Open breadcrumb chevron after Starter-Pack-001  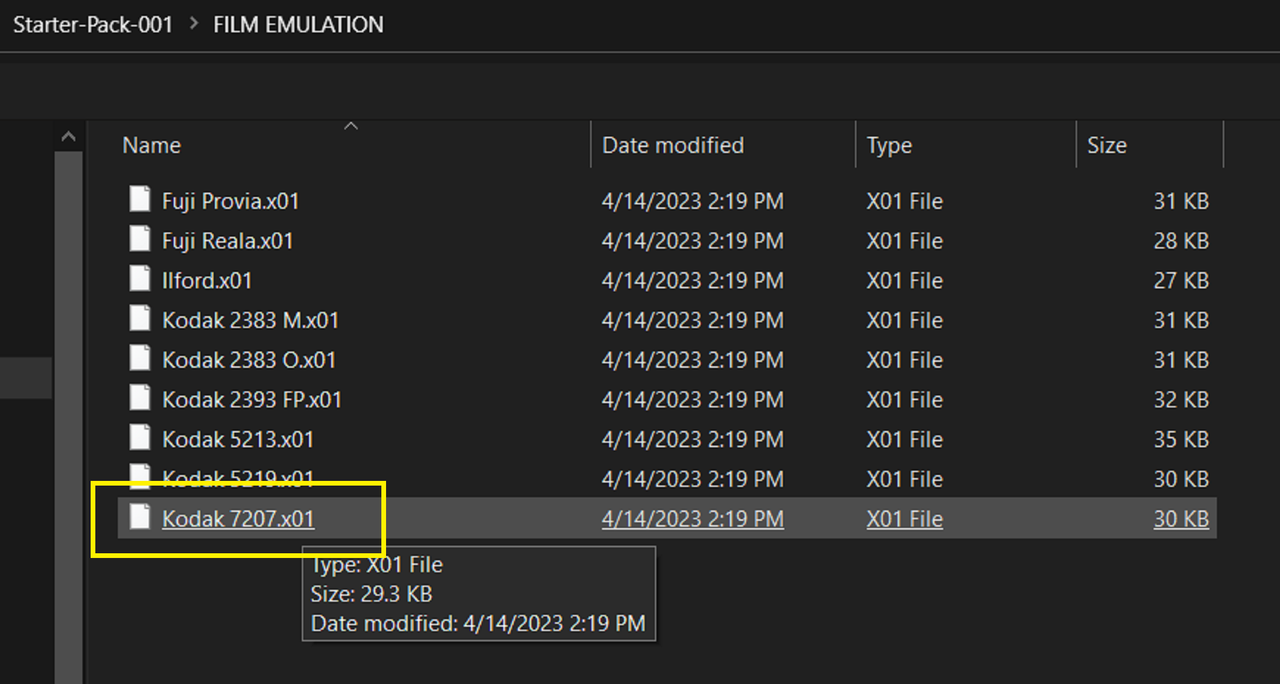click(x=193, y=25)
